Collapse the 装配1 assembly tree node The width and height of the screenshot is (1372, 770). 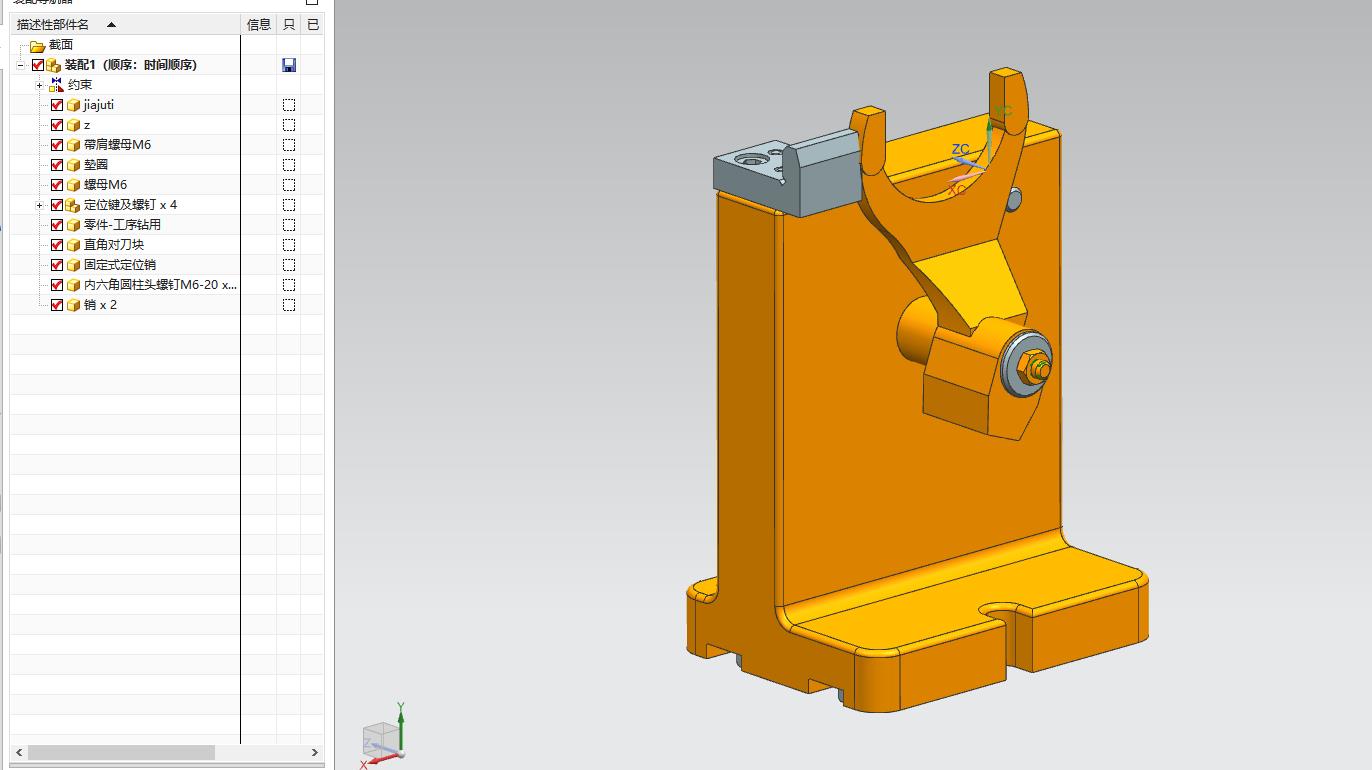tap(20, 65)
